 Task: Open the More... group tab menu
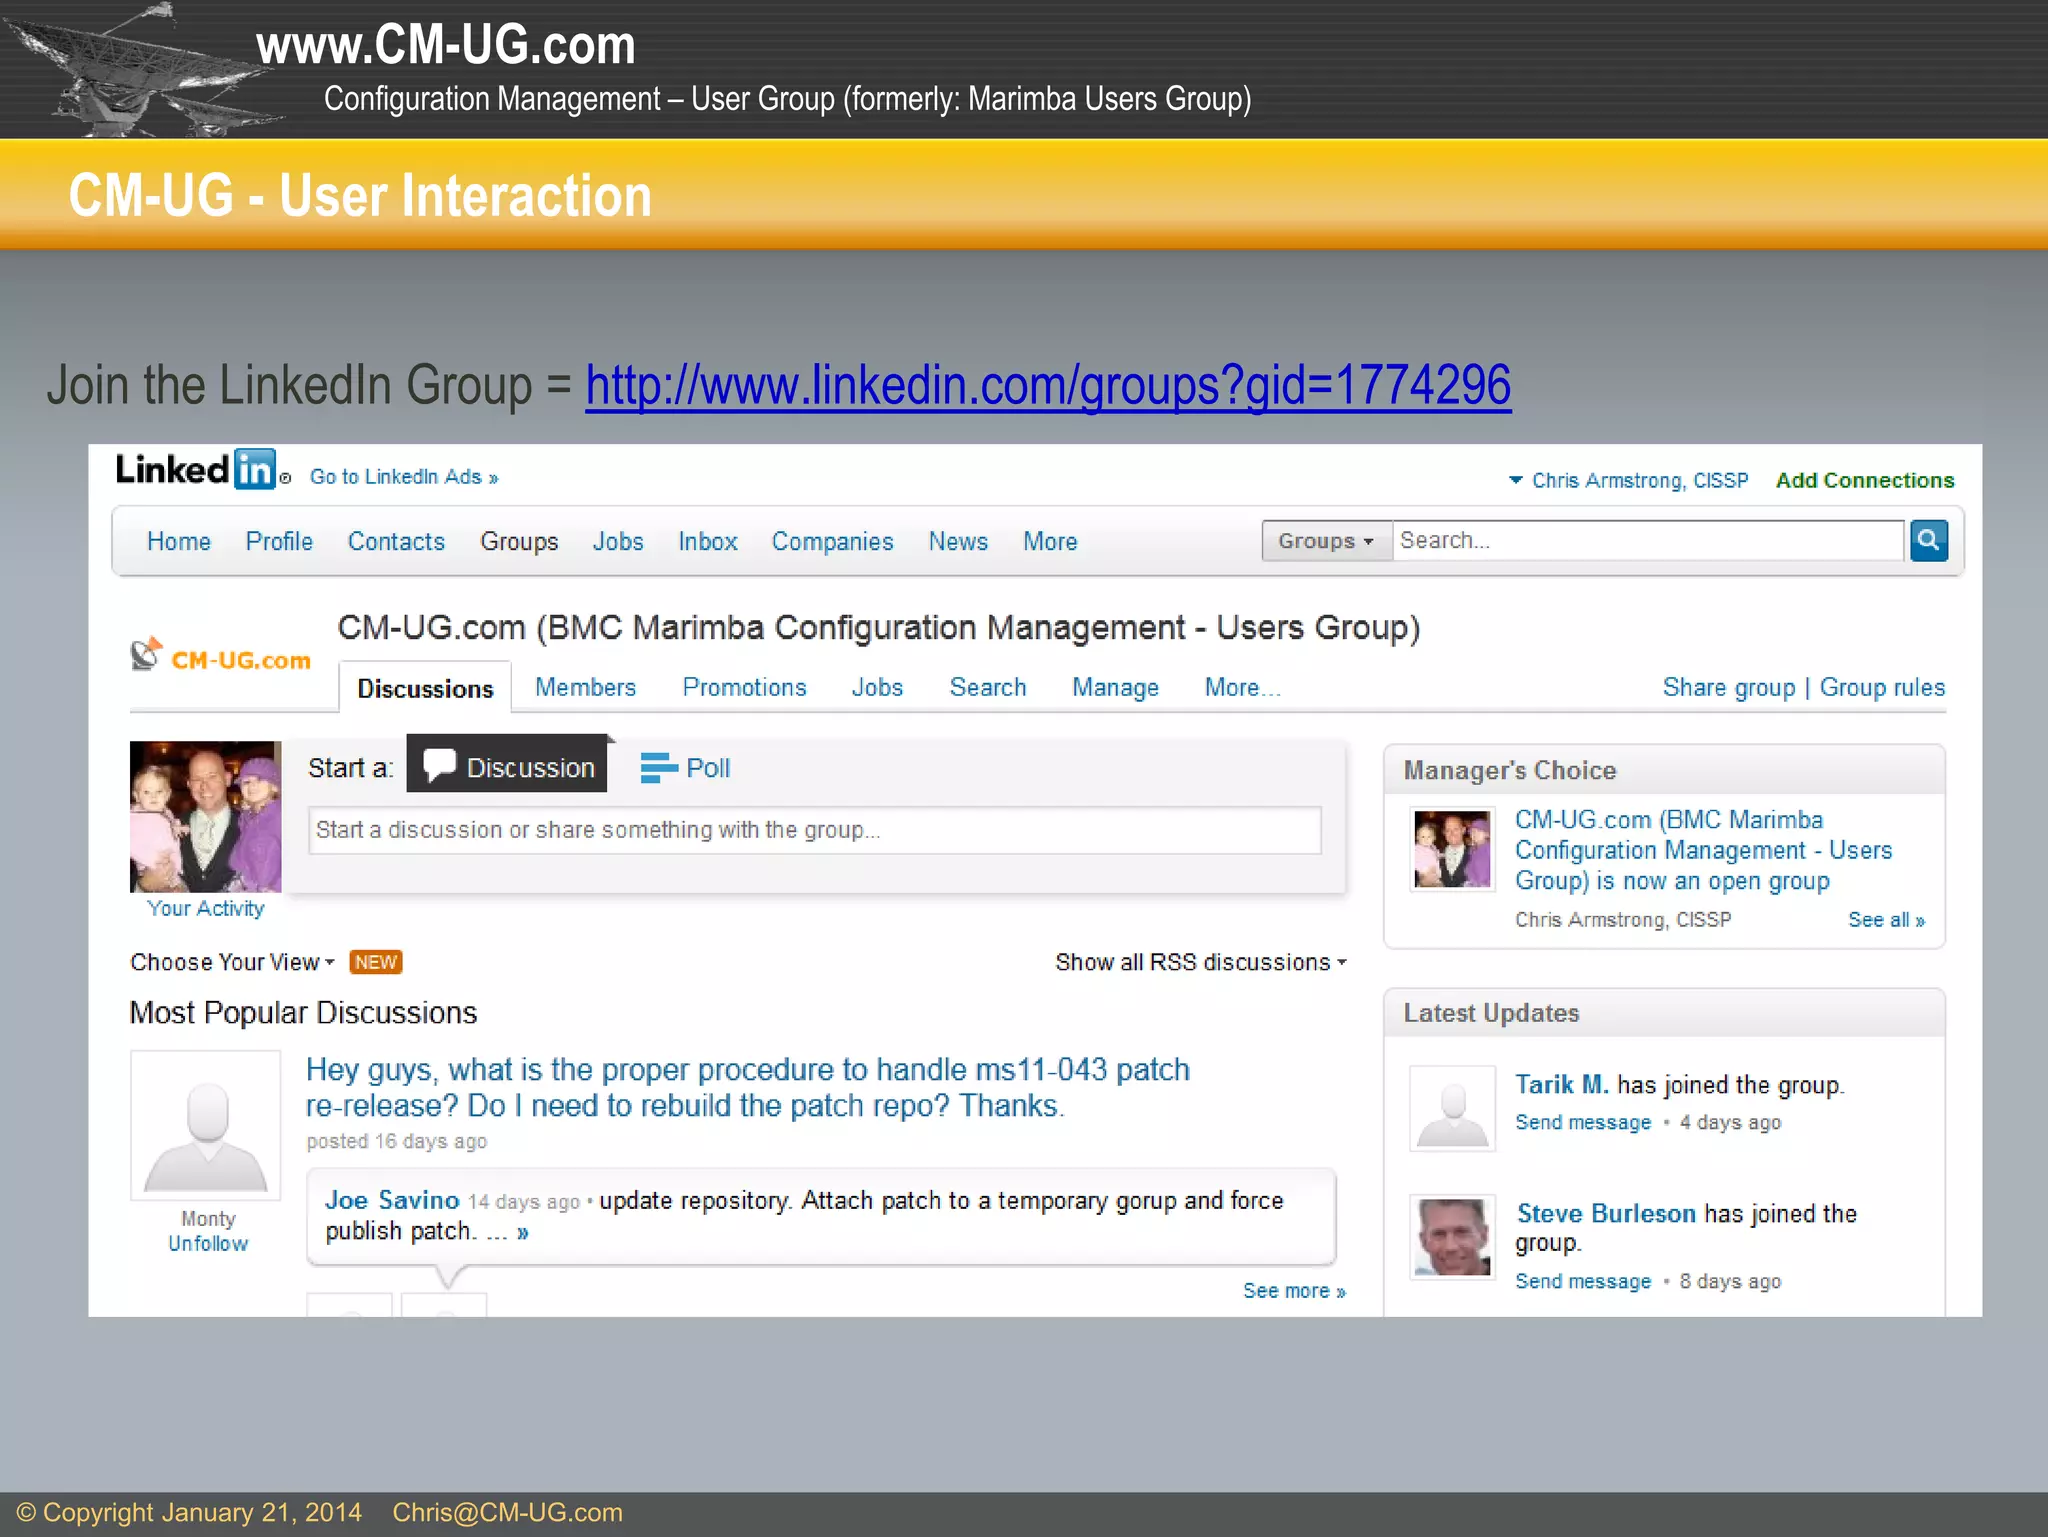pyautogui.click(x=1242, y=688)
